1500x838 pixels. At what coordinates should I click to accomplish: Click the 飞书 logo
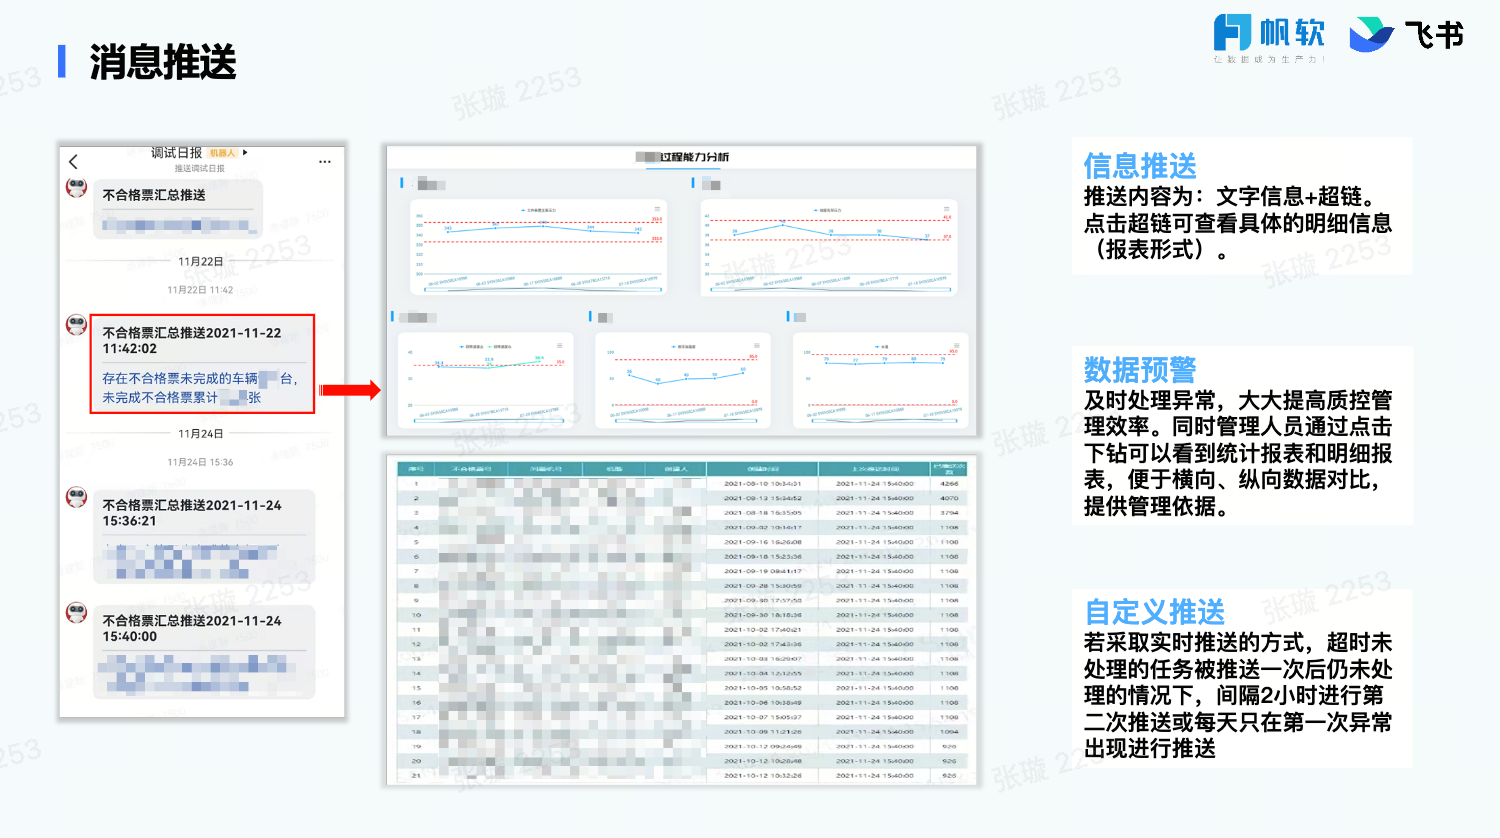(x=1406, y=36)
